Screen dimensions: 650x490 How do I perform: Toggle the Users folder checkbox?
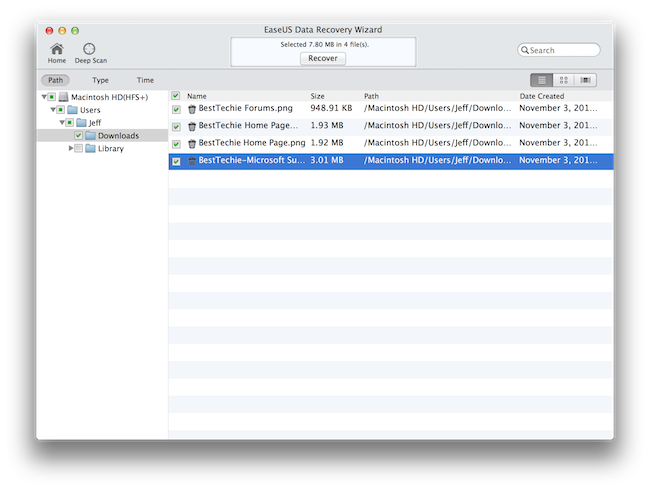[61, 110]
